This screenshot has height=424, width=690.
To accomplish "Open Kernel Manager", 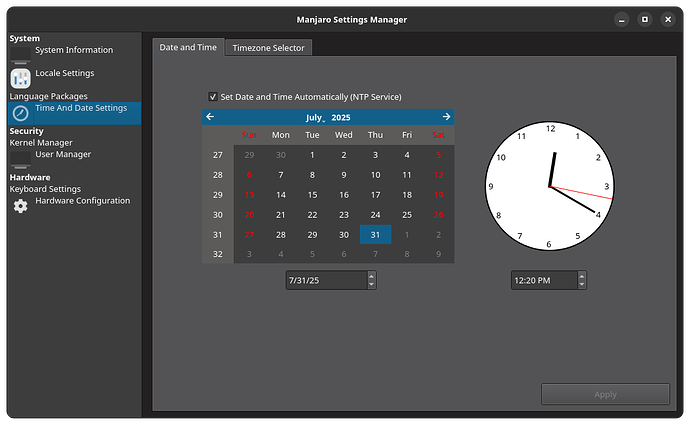I will coord(41,143).
